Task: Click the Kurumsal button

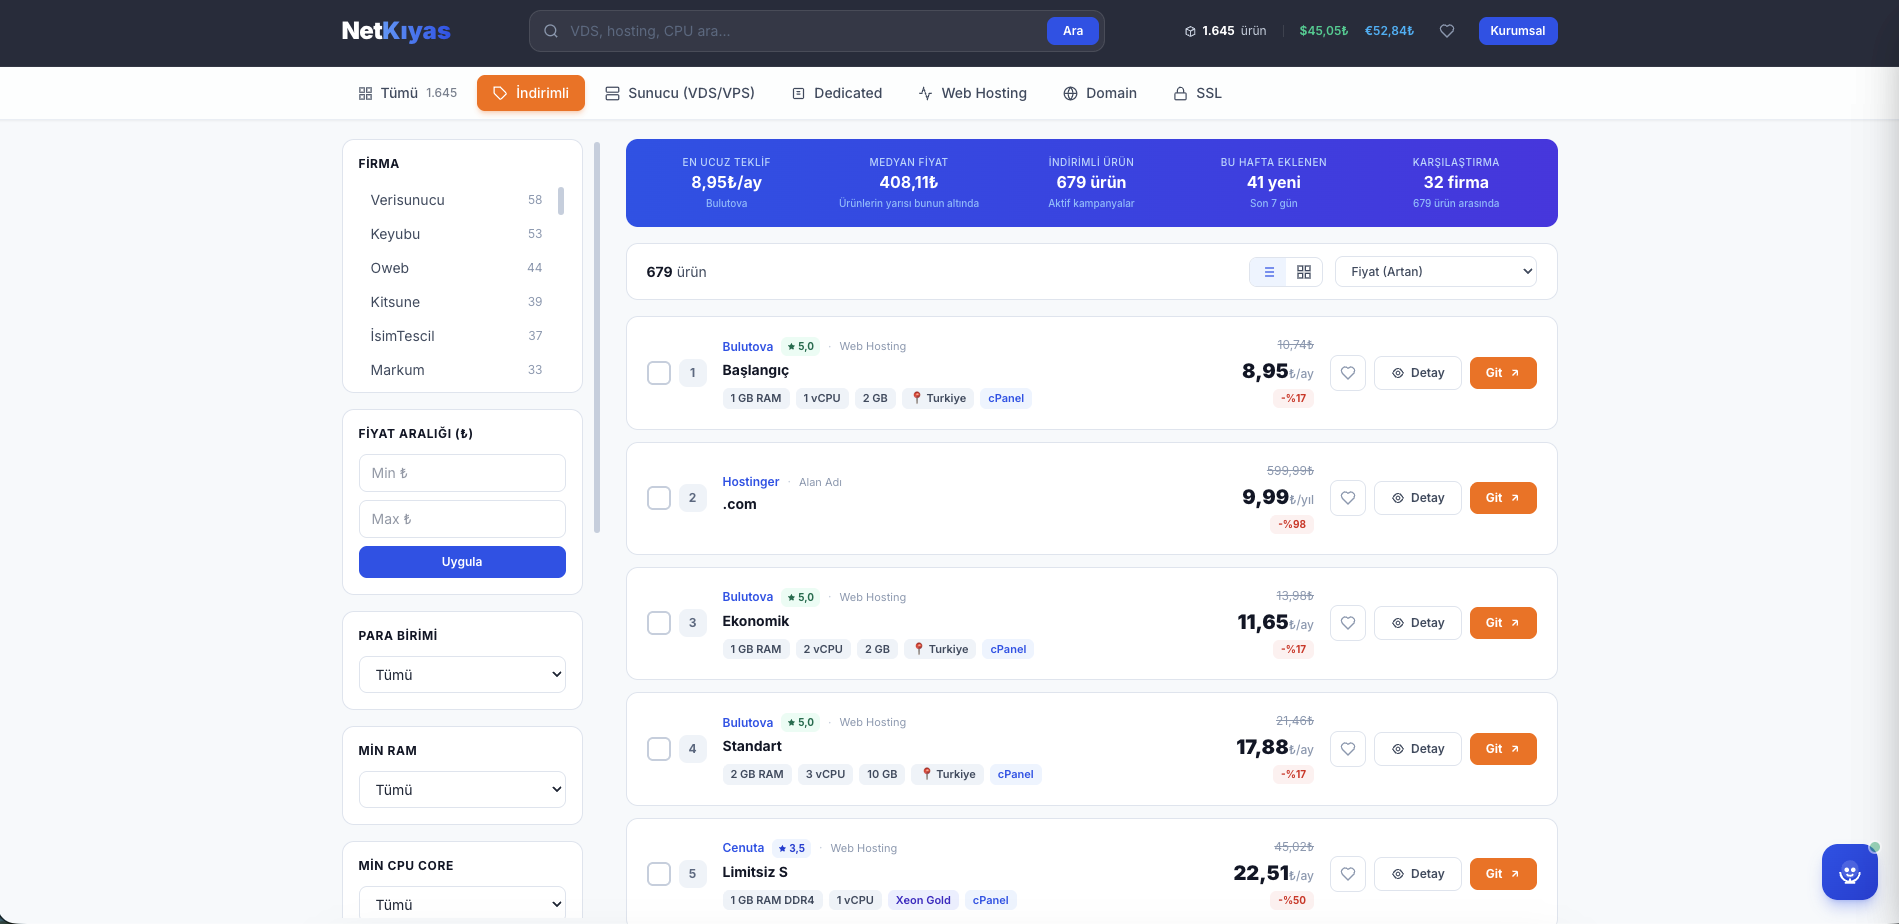Action: click(x=1518, y=31)
